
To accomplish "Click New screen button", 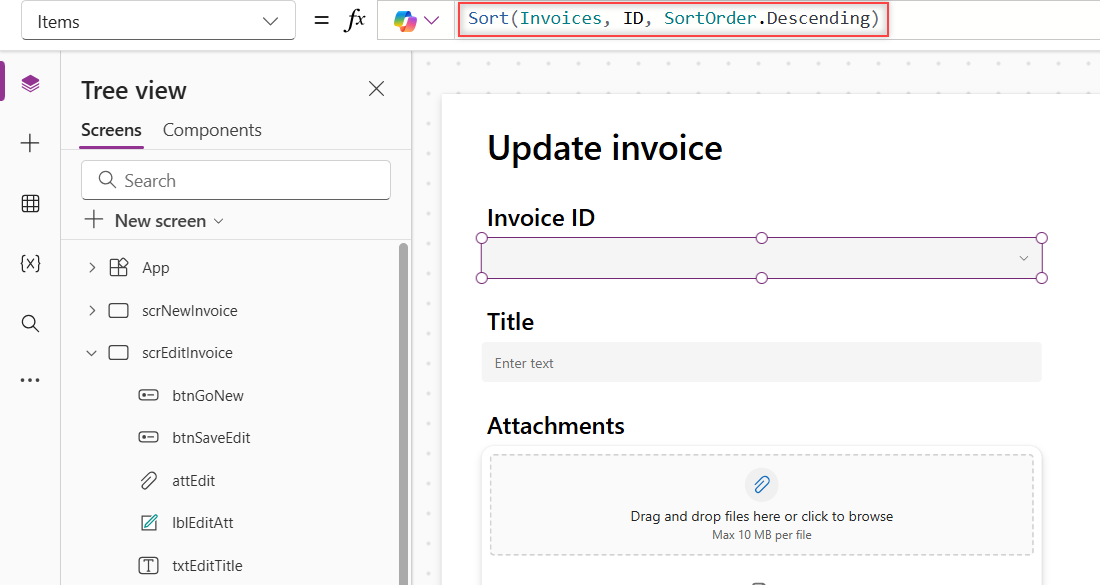I will 154,220.
